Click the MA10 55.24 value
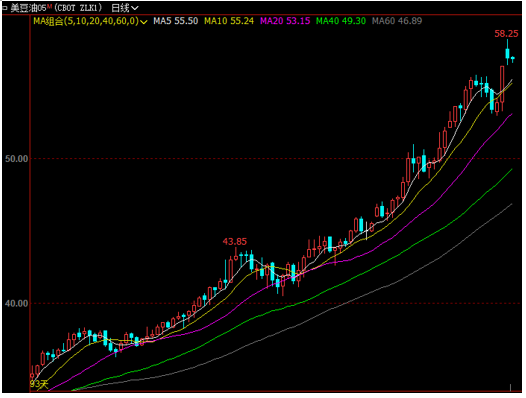 pyautogui.click(x=229, y=21)
